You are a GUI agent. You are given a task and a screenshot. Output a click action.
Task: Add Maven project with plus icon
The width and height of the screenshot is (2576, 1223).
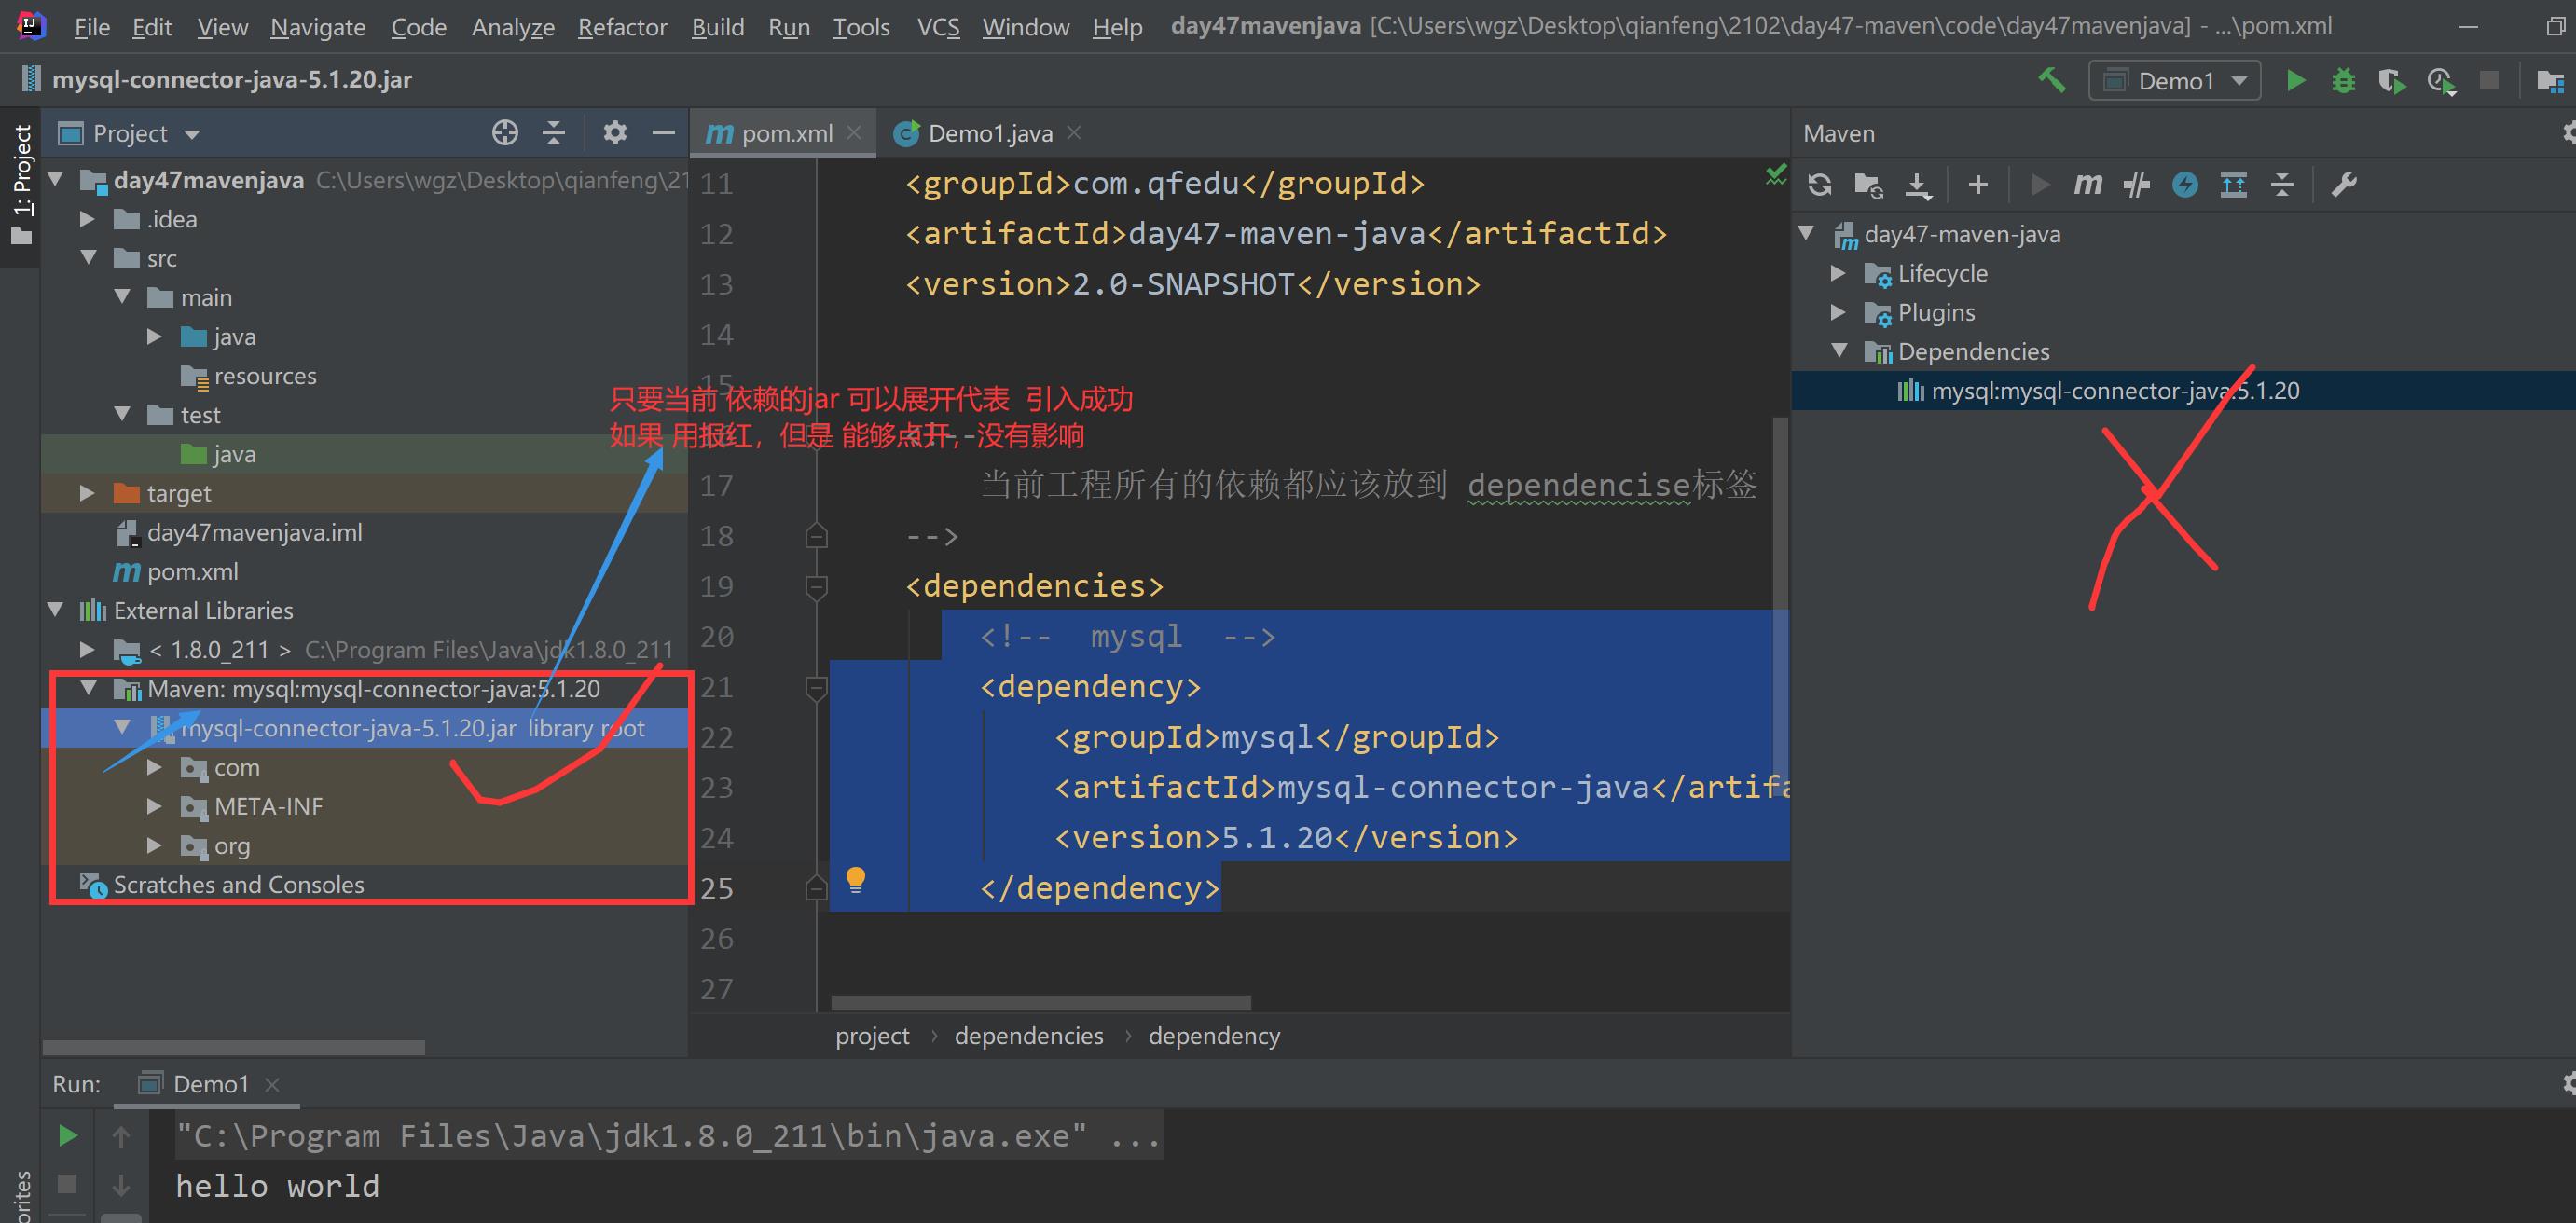point(1978,185)
